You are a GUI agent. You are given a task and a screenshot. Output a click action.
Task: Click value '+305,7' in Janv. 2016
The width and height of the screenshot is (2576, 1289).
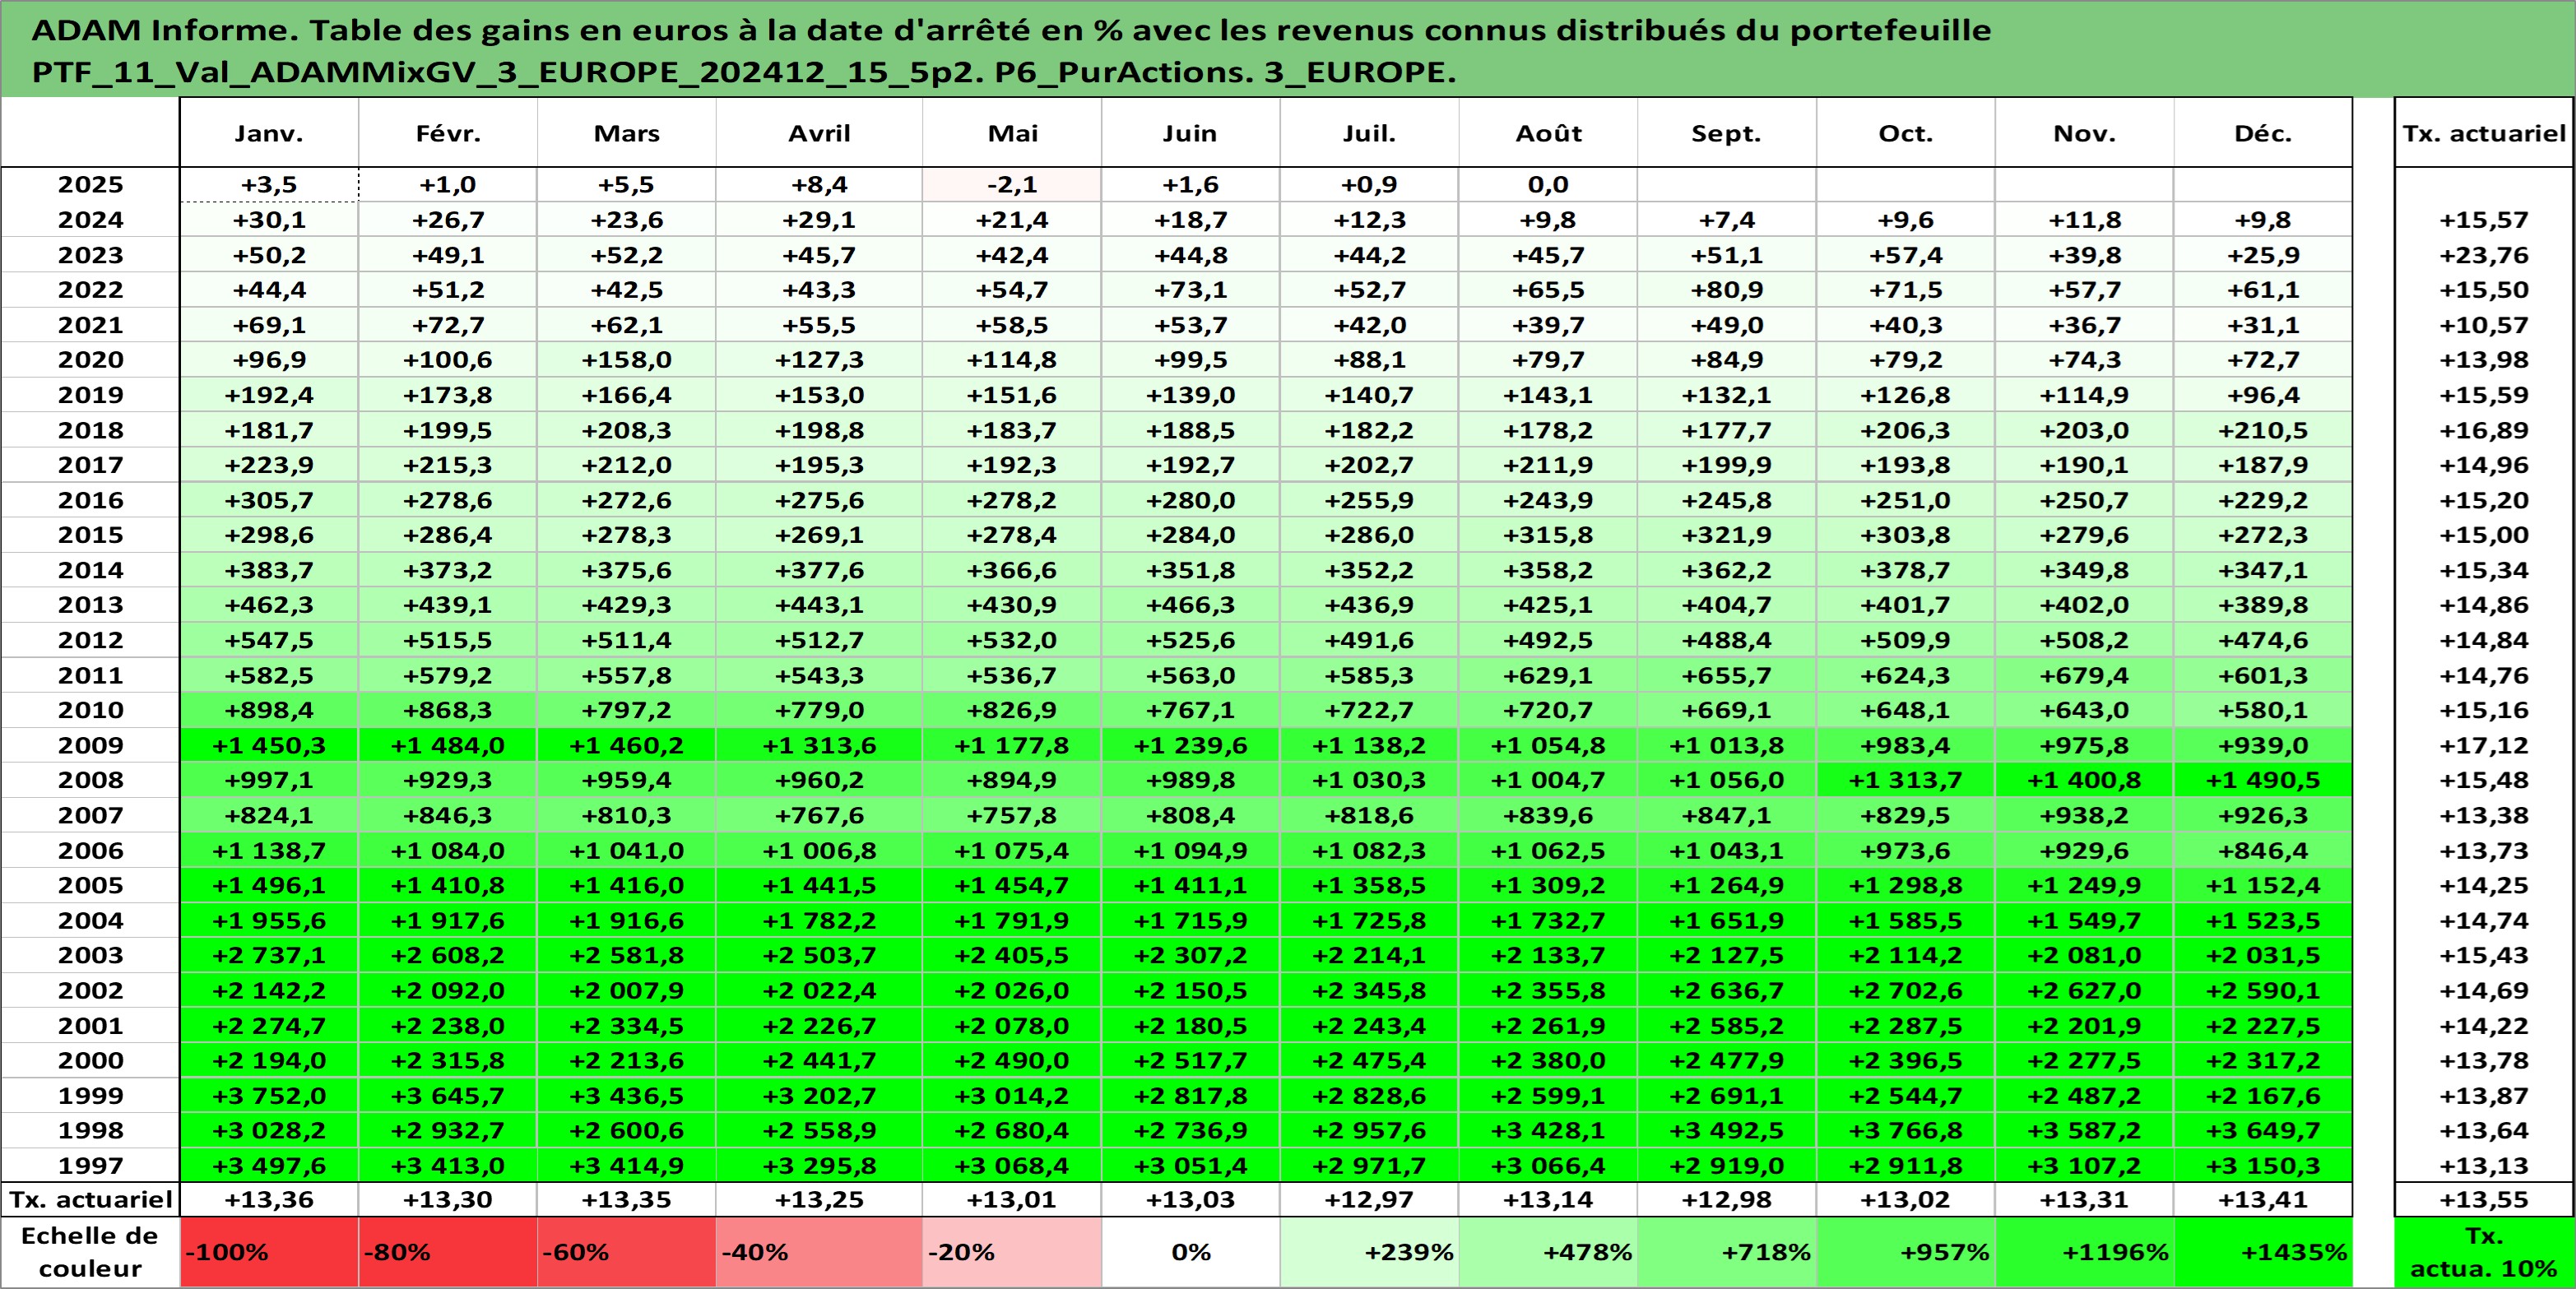(x=269, y=500)
